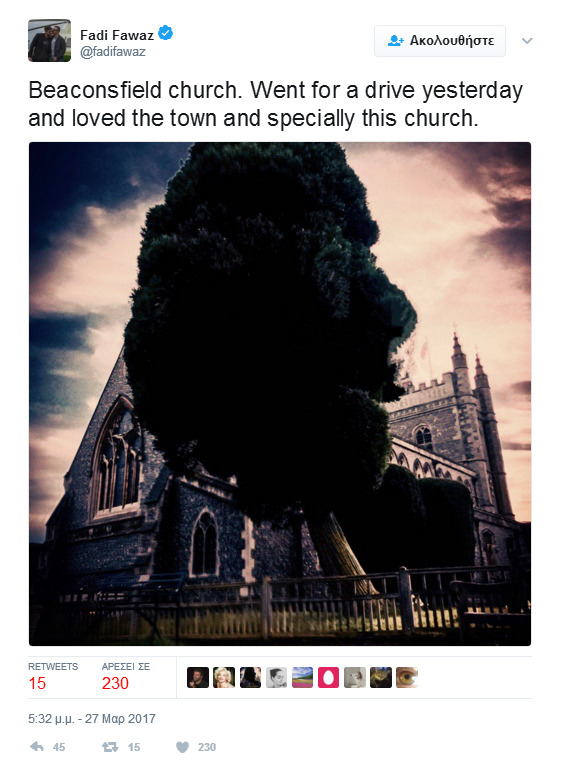Open the eye close-up liker avatar
The width and height of the screenshot is (563, 784).
tap(406, 678)
